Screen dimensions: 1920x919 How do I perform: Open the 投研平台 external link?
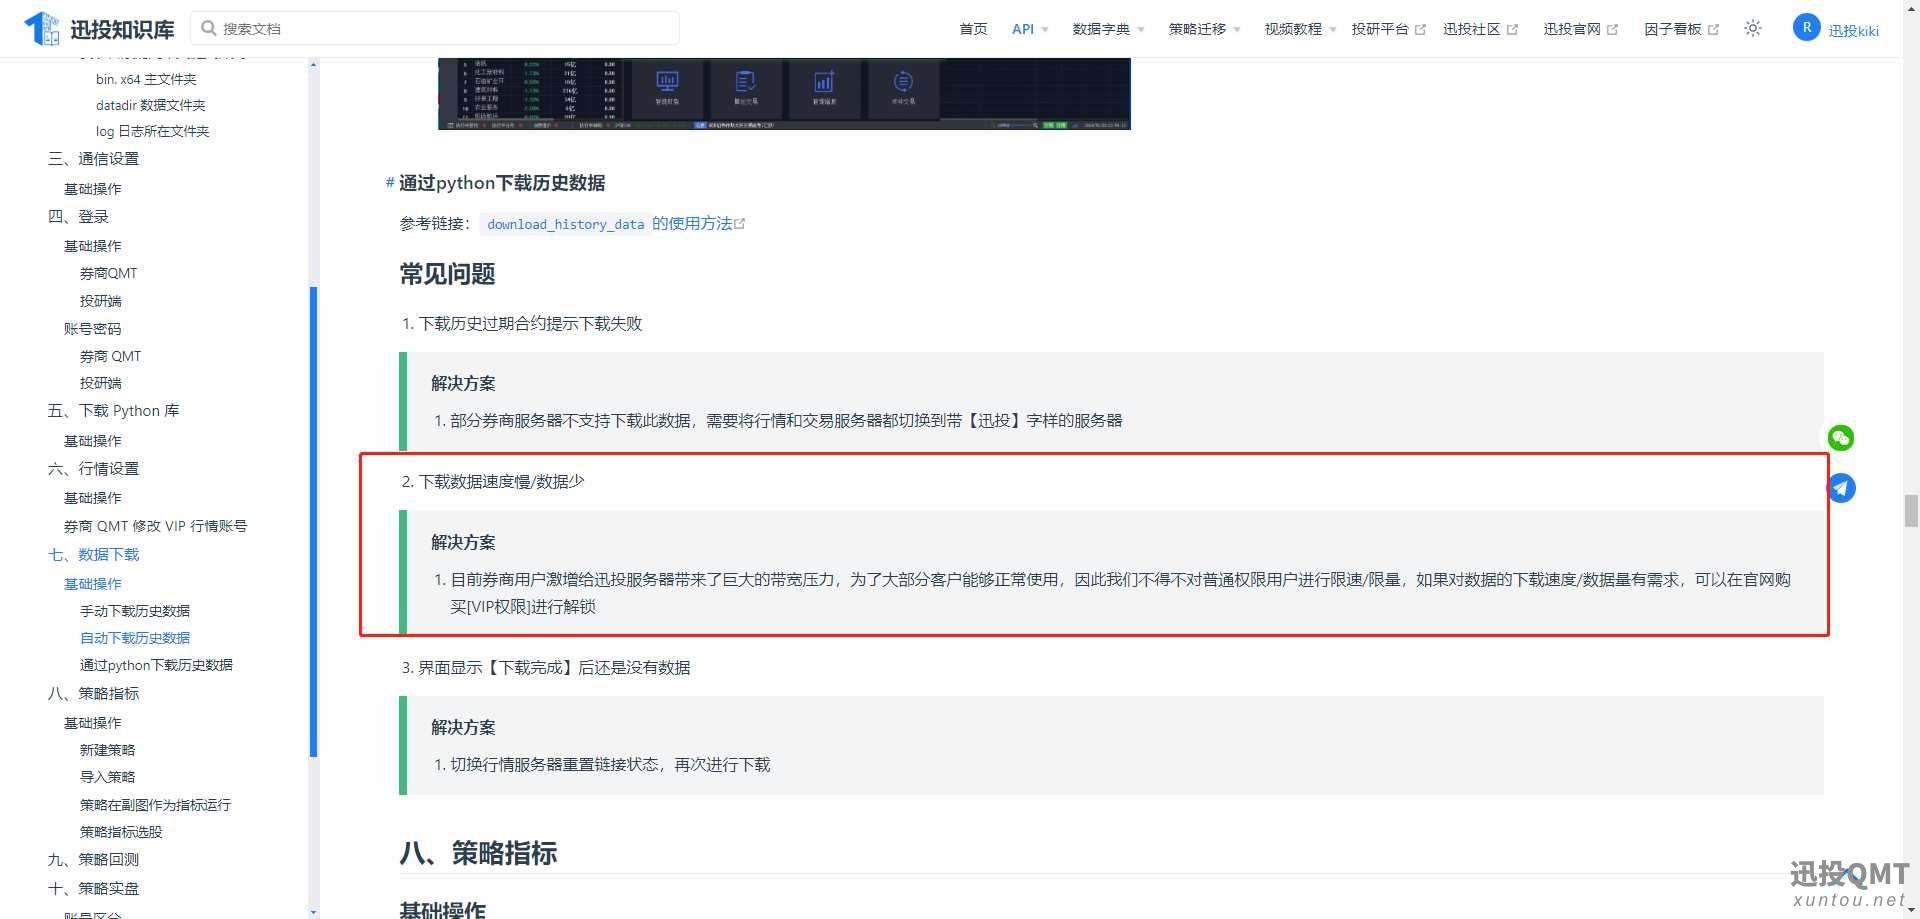1388,29
